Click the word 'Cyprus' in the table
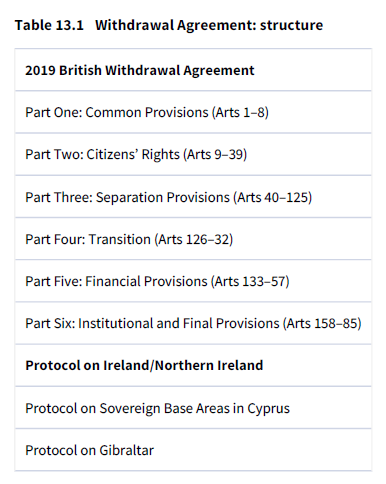Screen dimensions: 386x484 point(268,409)
